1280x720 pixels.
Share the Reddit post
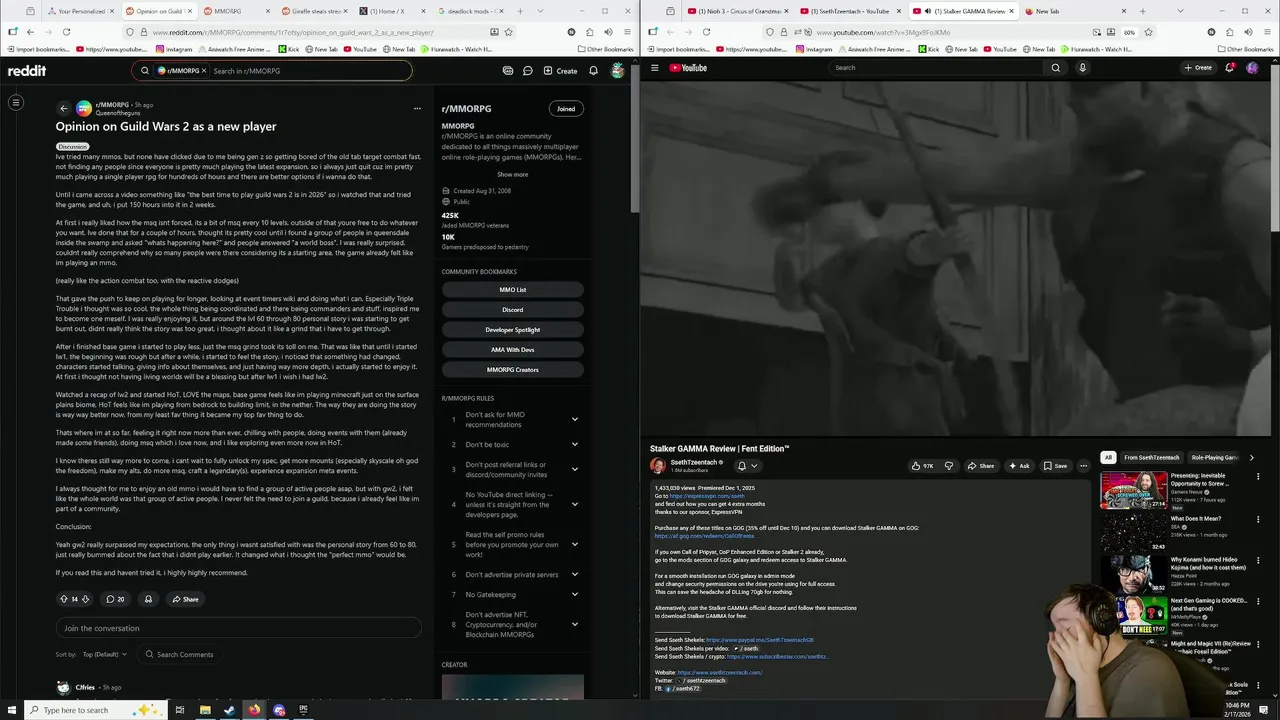(x=185, y=599)
